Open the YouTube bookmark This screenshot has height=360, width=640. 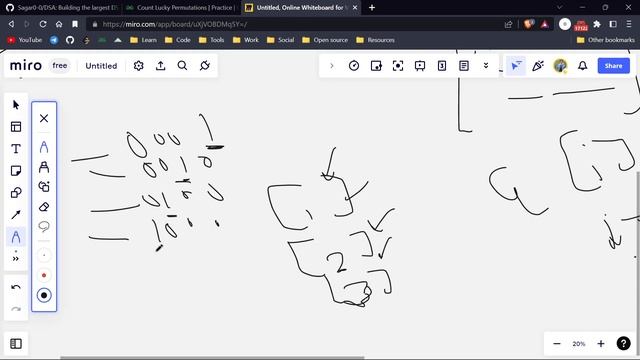(x=25, y=40)
